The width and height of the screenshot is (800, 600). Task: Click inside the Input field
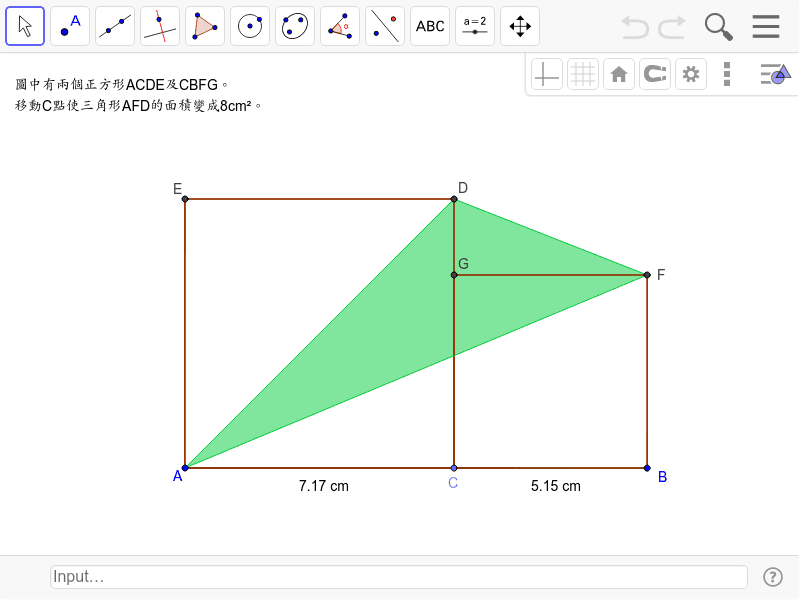click(x=398, y=576)
